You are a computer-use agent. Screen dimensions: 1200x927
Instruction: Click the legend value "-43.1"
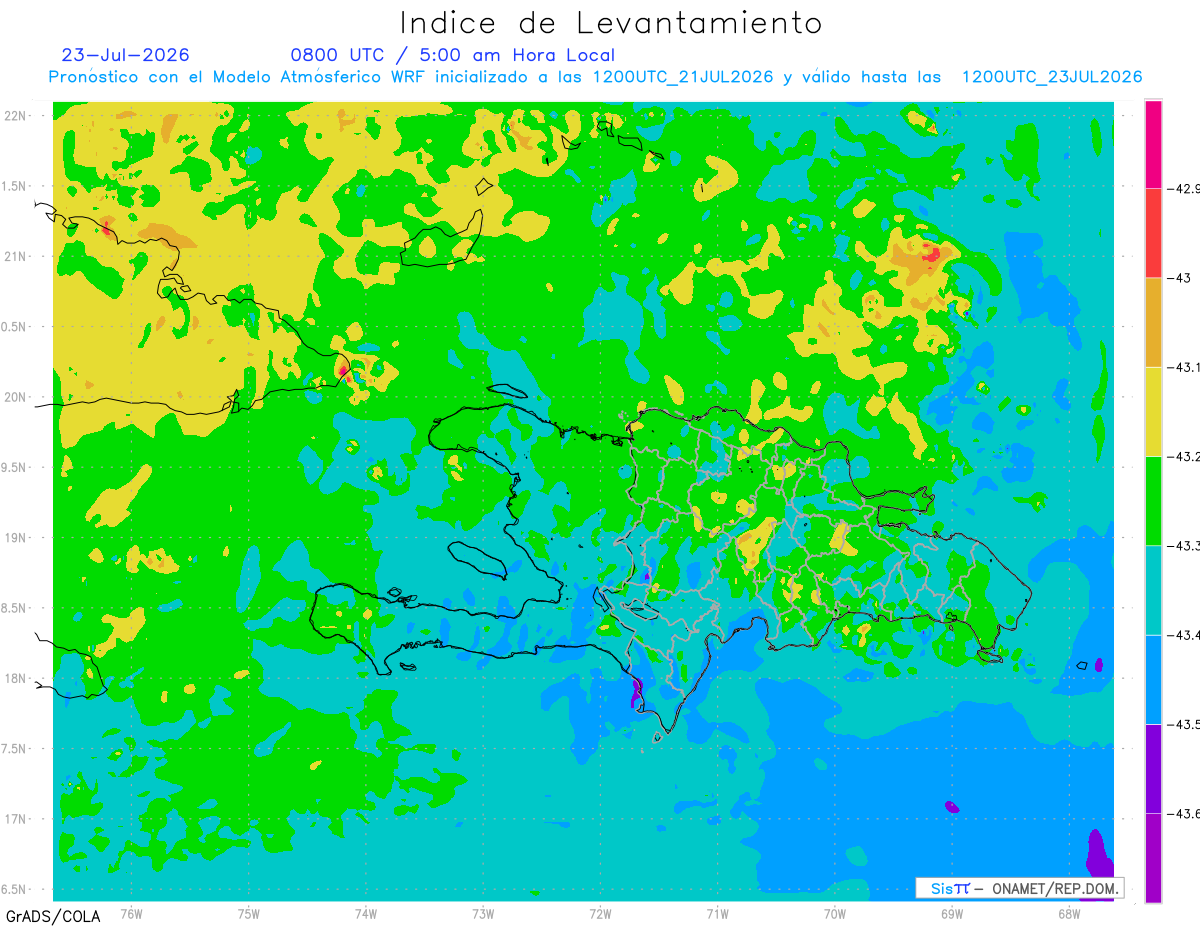click(x=1183, y=367)
